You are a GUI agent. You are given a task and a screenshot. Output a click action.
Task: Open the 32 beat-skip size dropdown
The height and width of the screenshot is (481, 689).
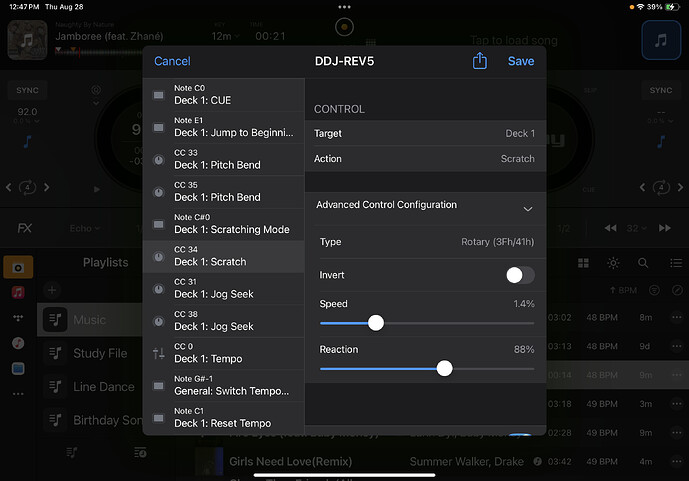point(636,228)
